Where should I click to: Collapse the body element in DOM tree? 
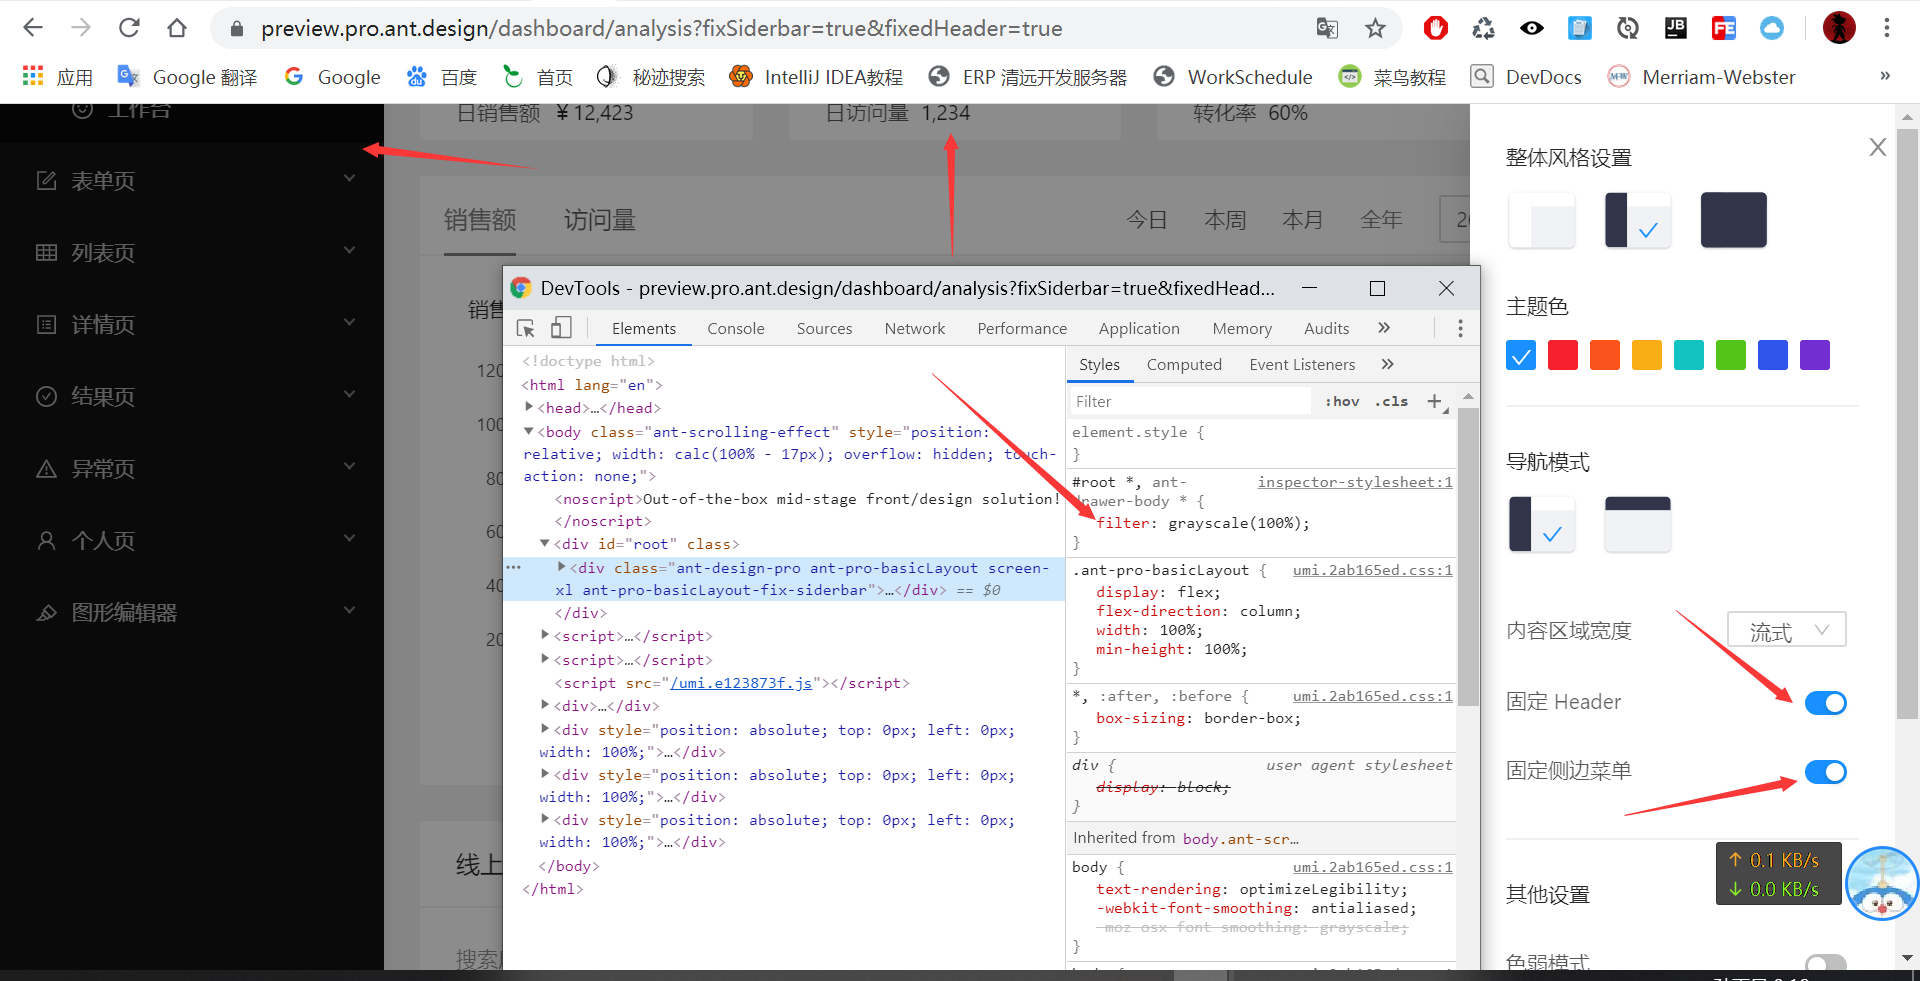point(529,431)
